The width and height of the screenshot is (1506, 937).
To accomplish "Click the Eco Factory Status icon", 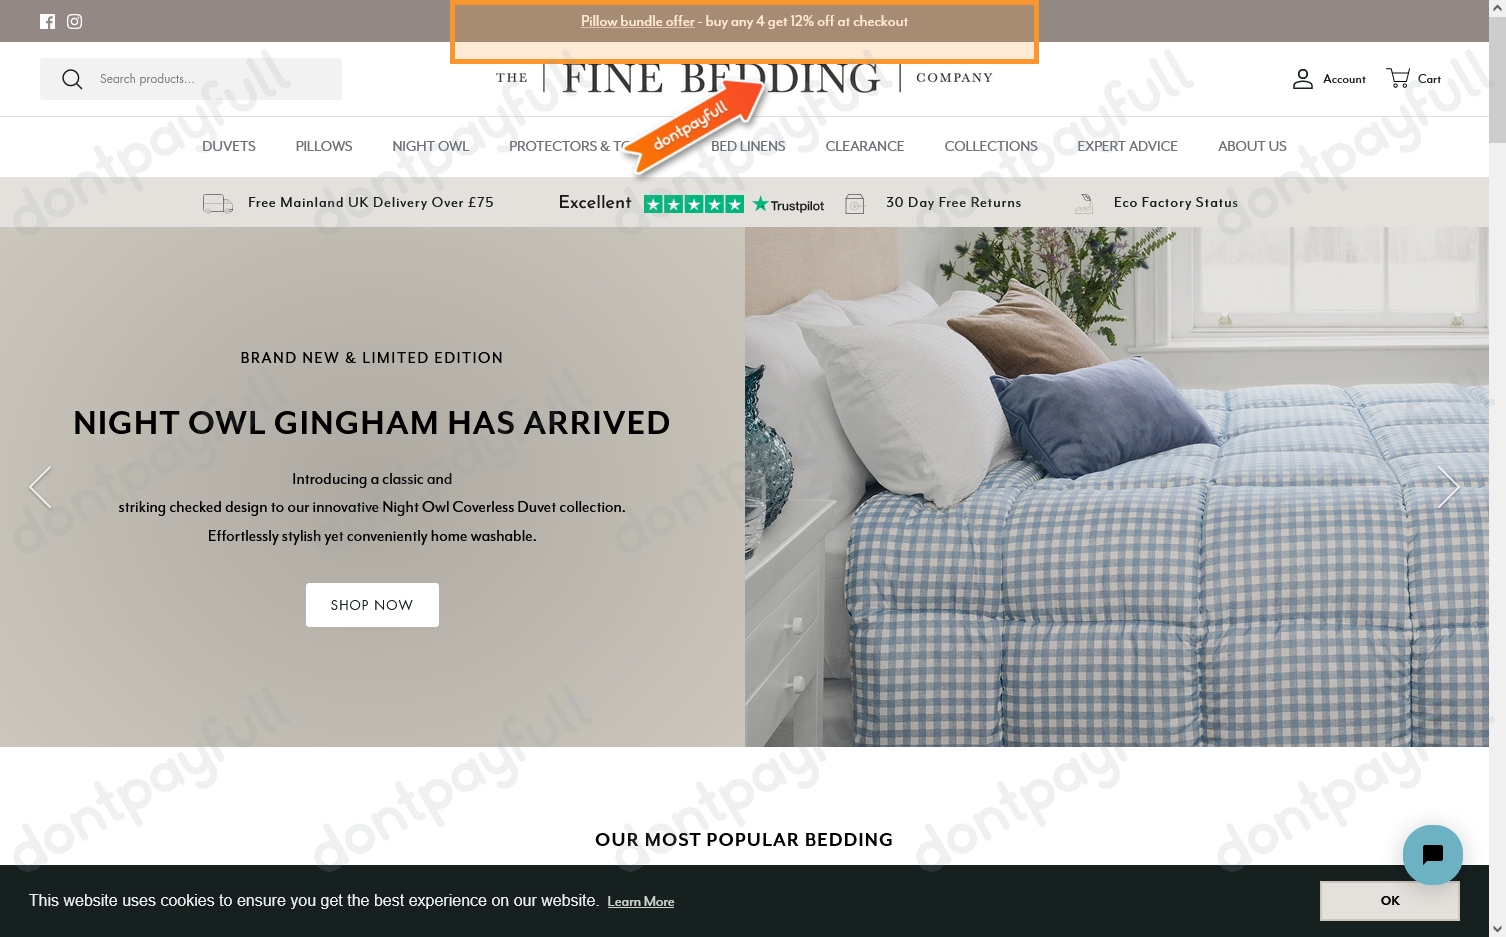I will click(1084, 203).
